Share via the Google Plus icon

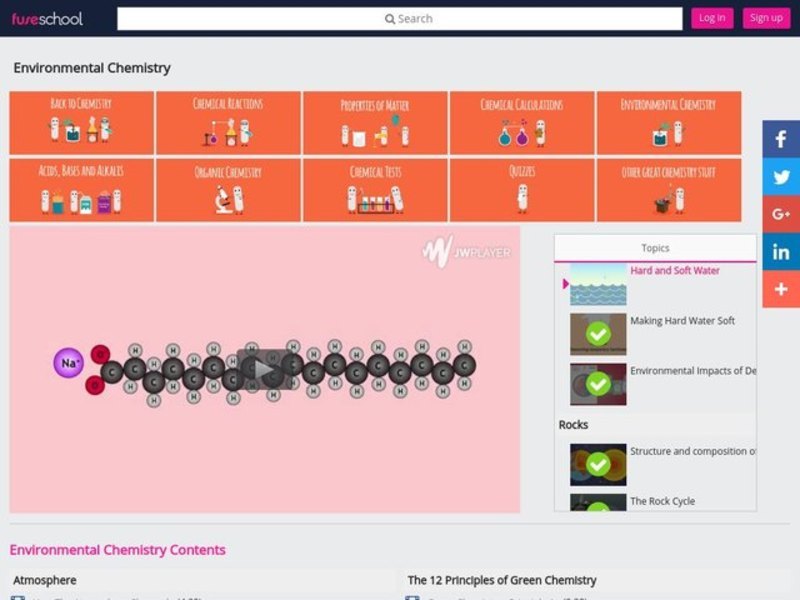click(x=781, y=214)
